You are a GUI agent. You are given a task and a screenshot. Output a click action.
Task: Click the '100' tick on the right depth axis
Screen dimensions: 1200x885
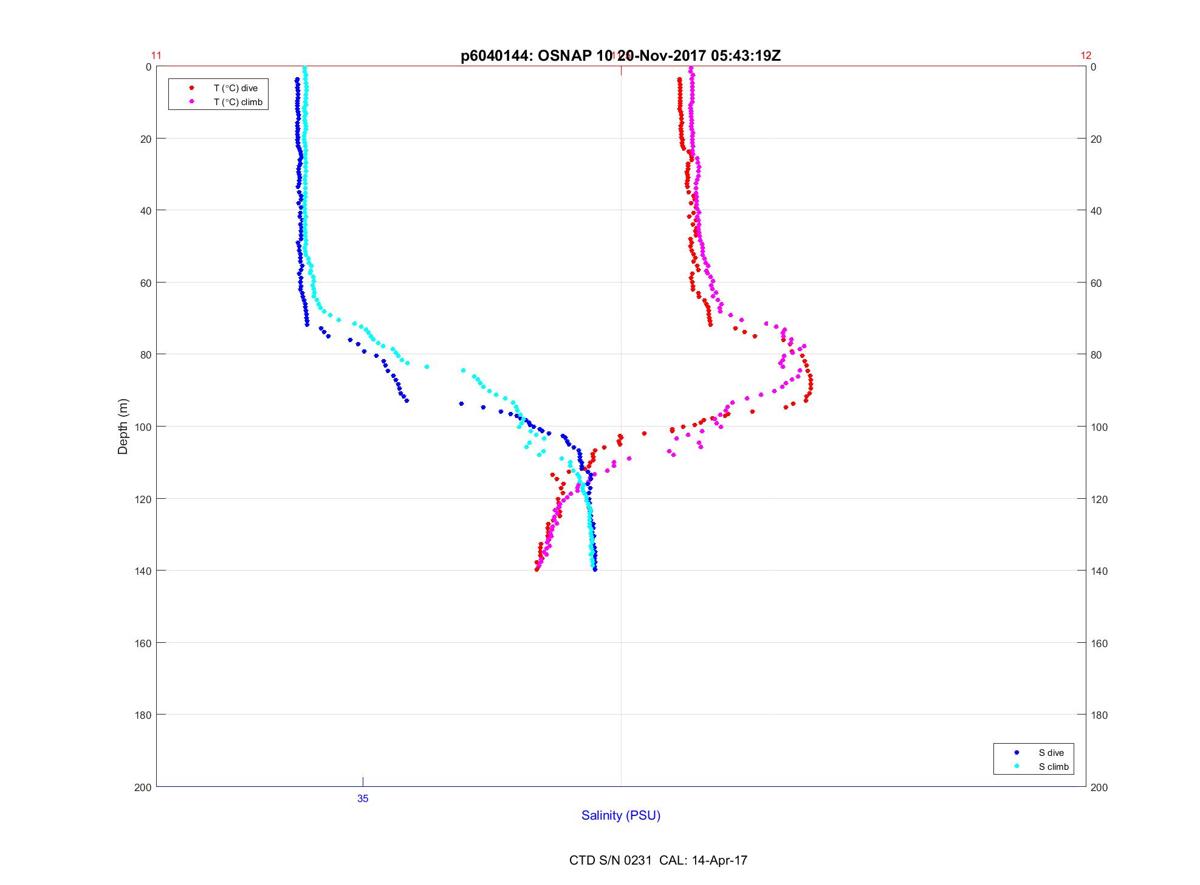pos(1100,427)
